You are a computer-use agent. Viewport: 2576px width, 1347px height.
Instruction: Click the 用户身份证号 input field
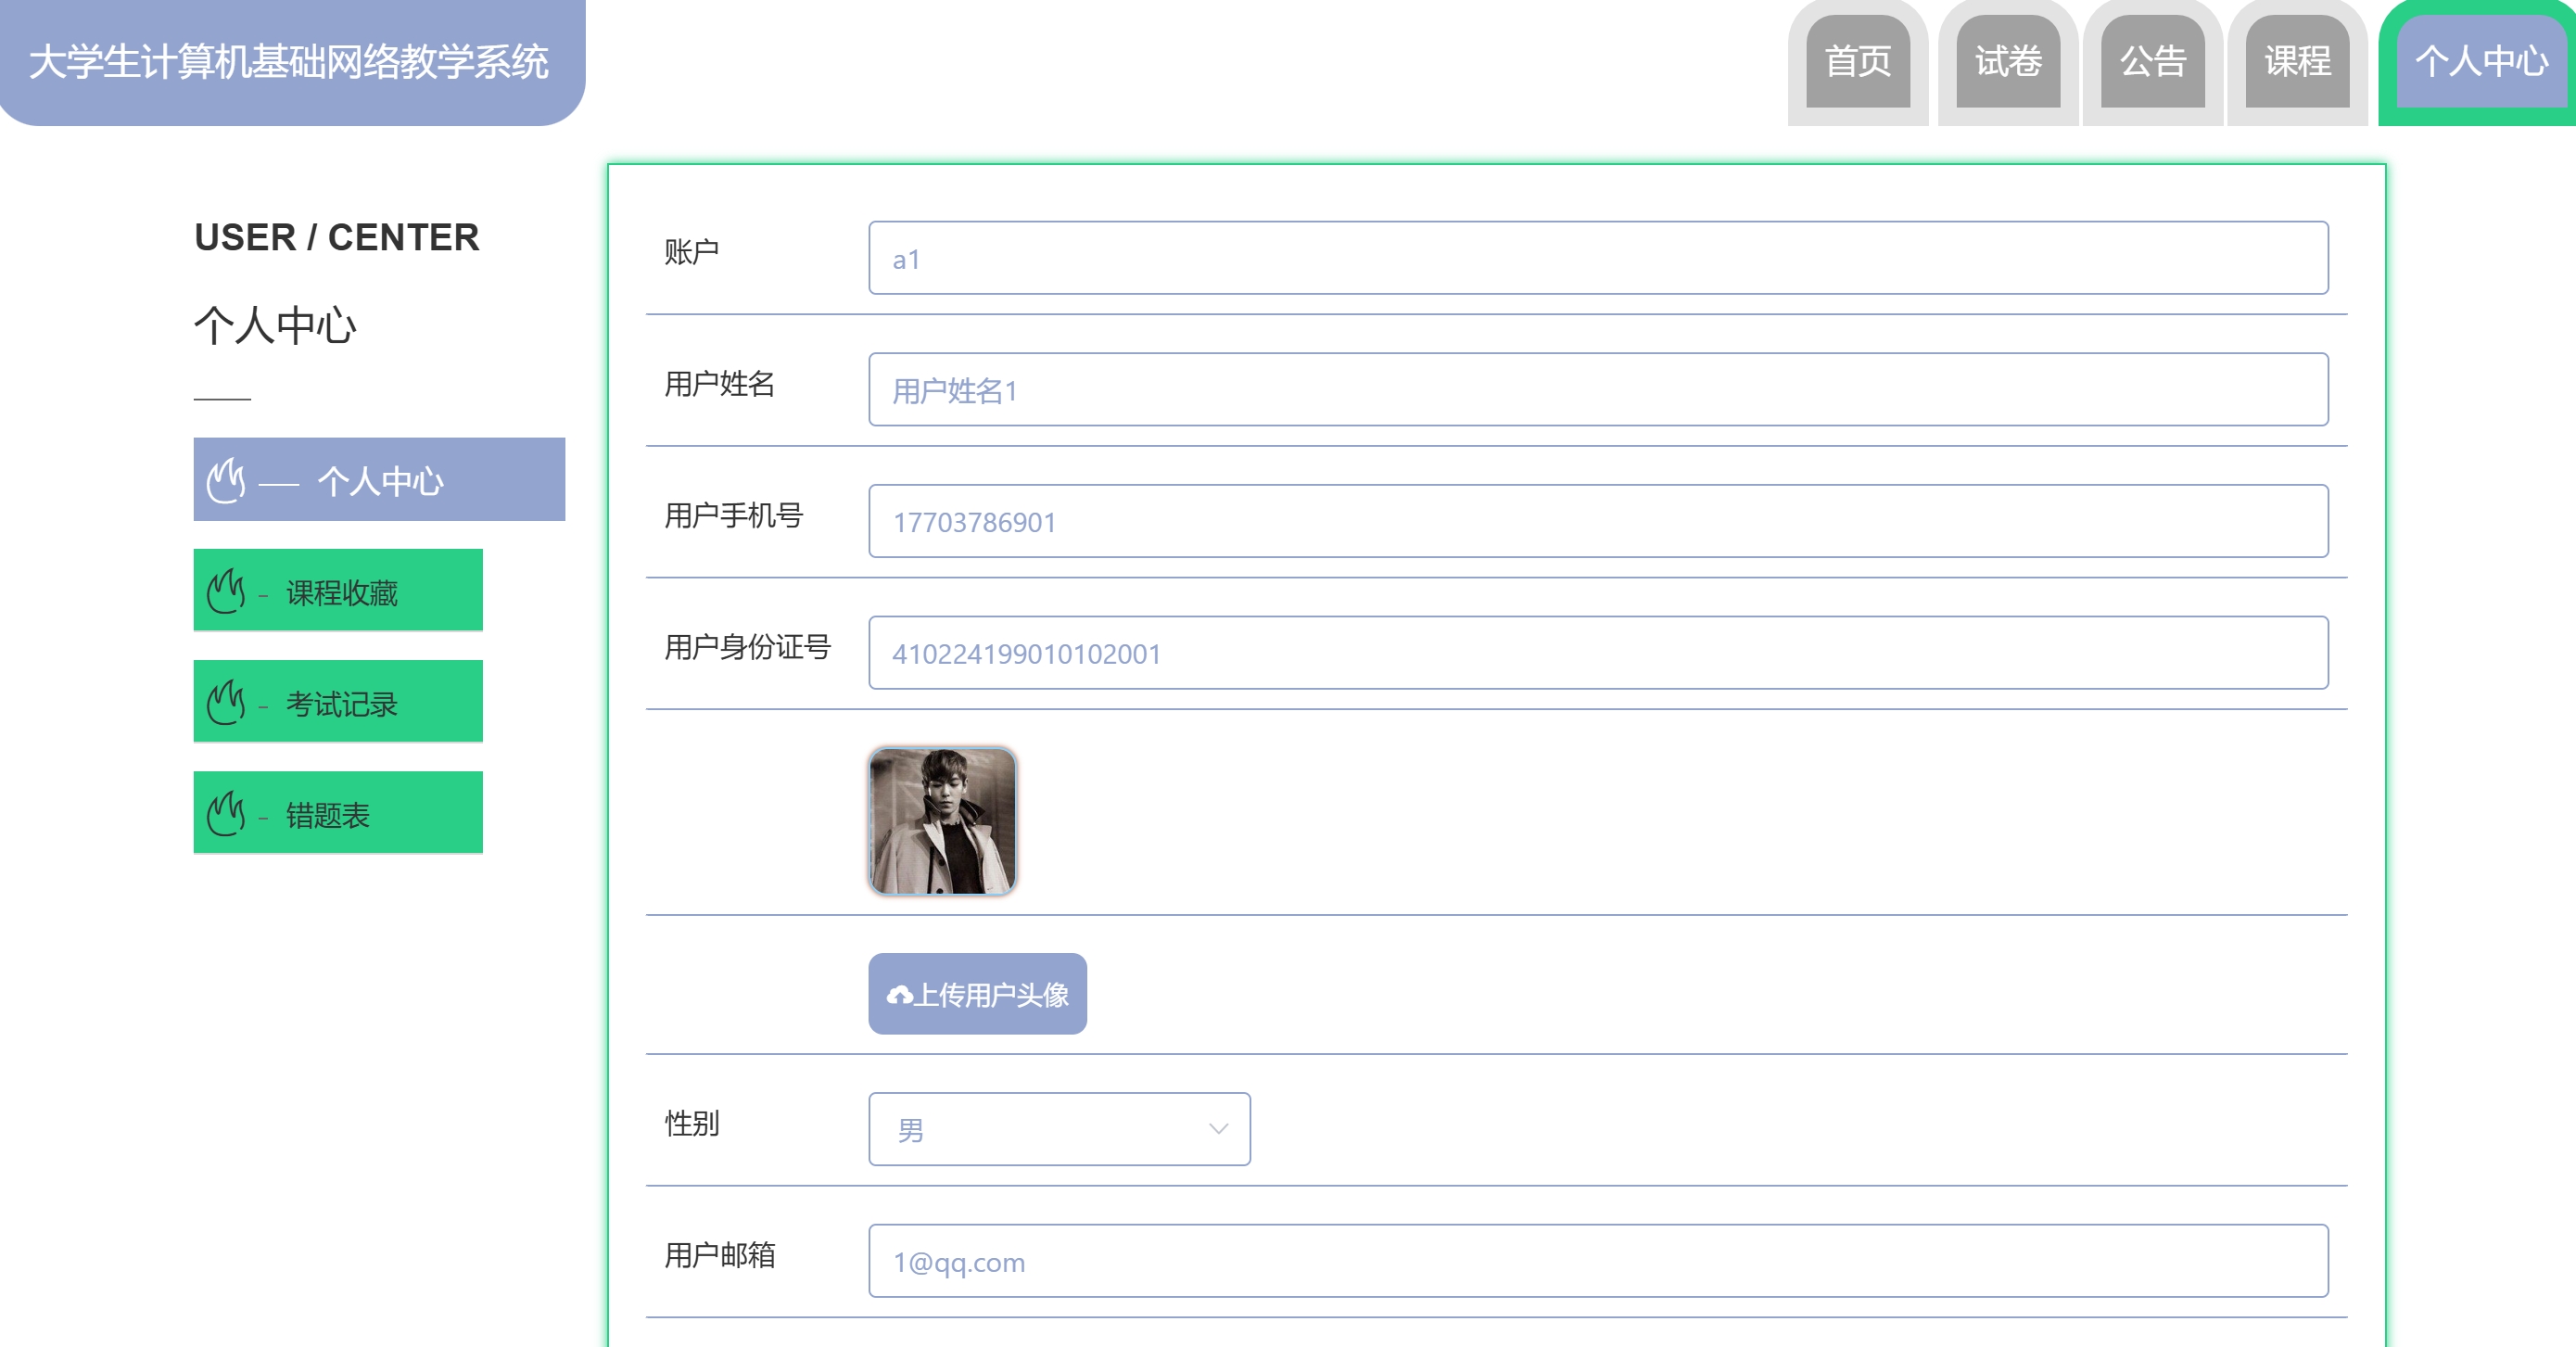point(1598,653)
